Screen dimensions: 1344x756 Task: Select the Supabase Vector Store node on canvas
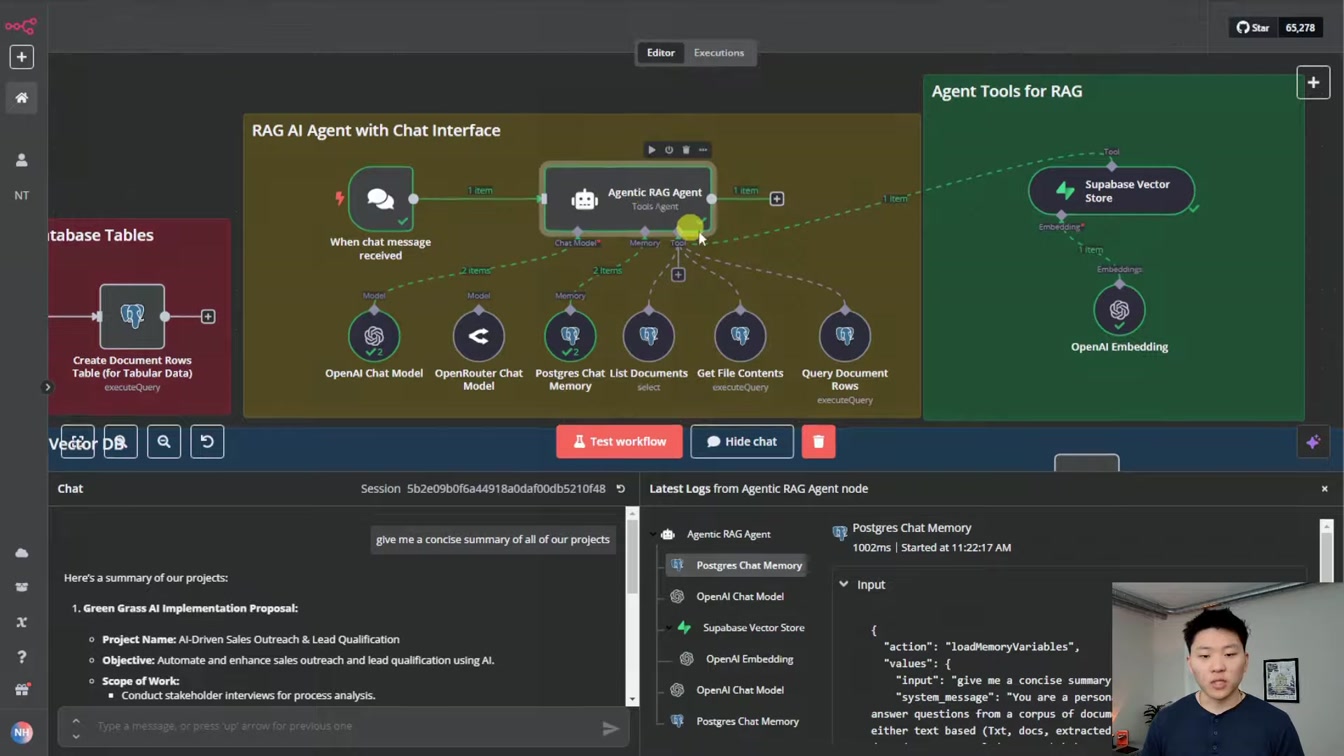[x=1112, y=191]
